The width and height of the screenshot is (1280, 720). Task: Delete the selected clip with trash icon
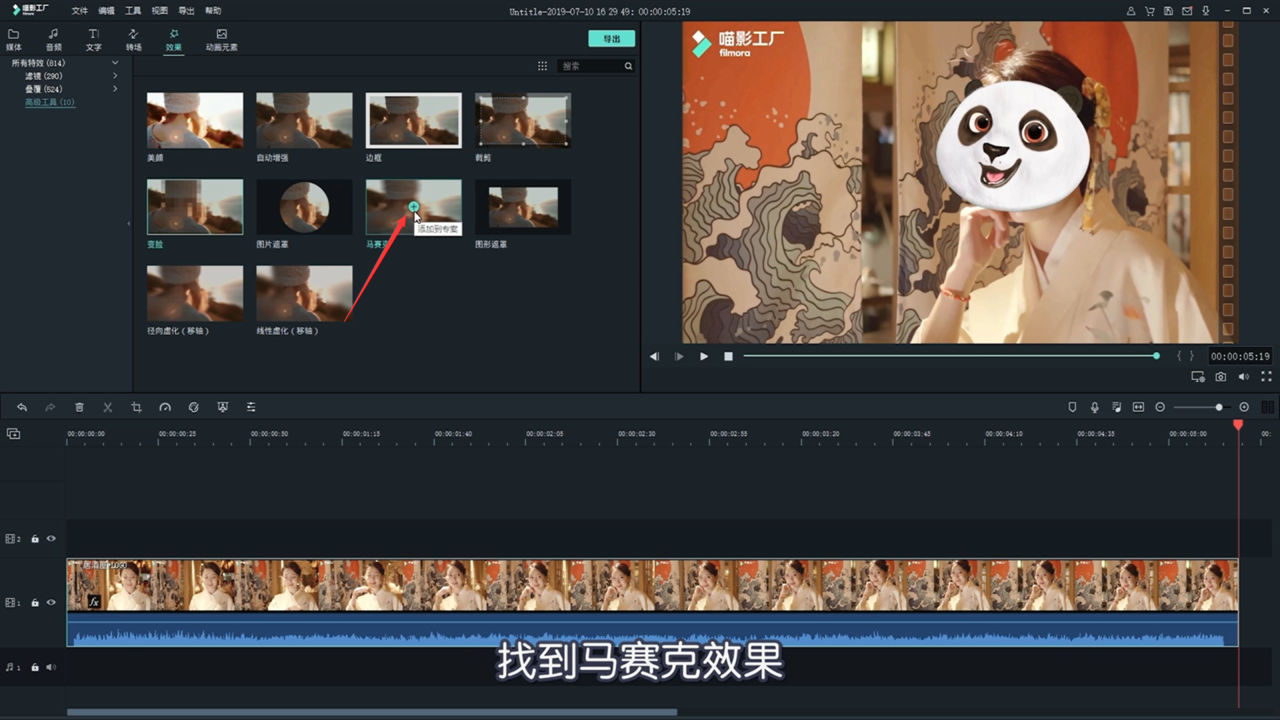[79, 407]
